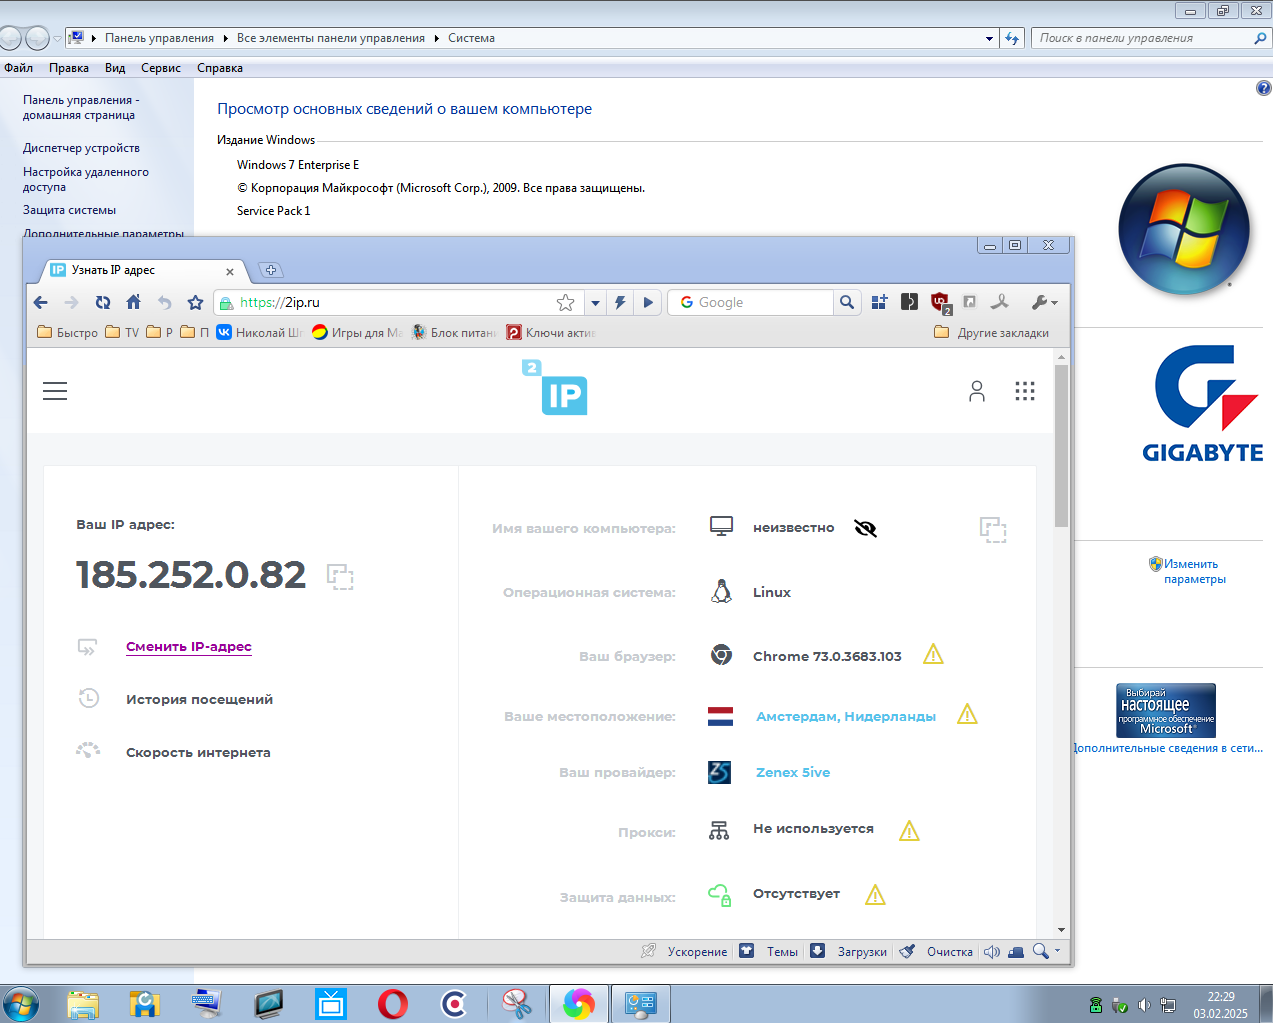
Task: Open 'История посещений'
Action: pos(199,700)
